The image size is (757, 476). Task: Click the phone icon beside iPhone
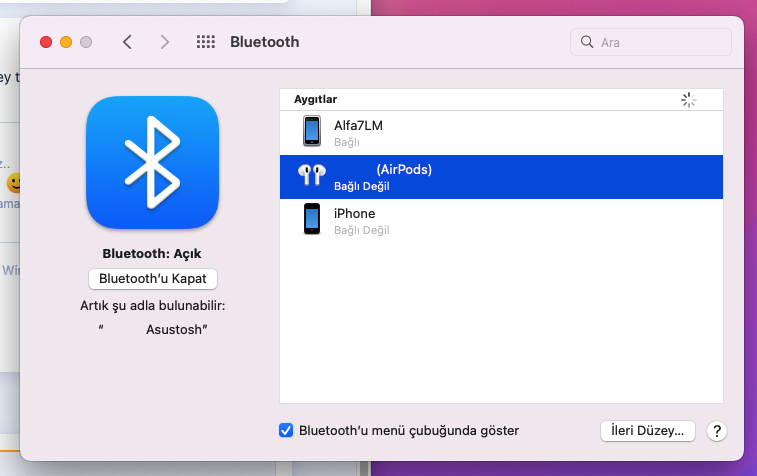click(312, 220)
